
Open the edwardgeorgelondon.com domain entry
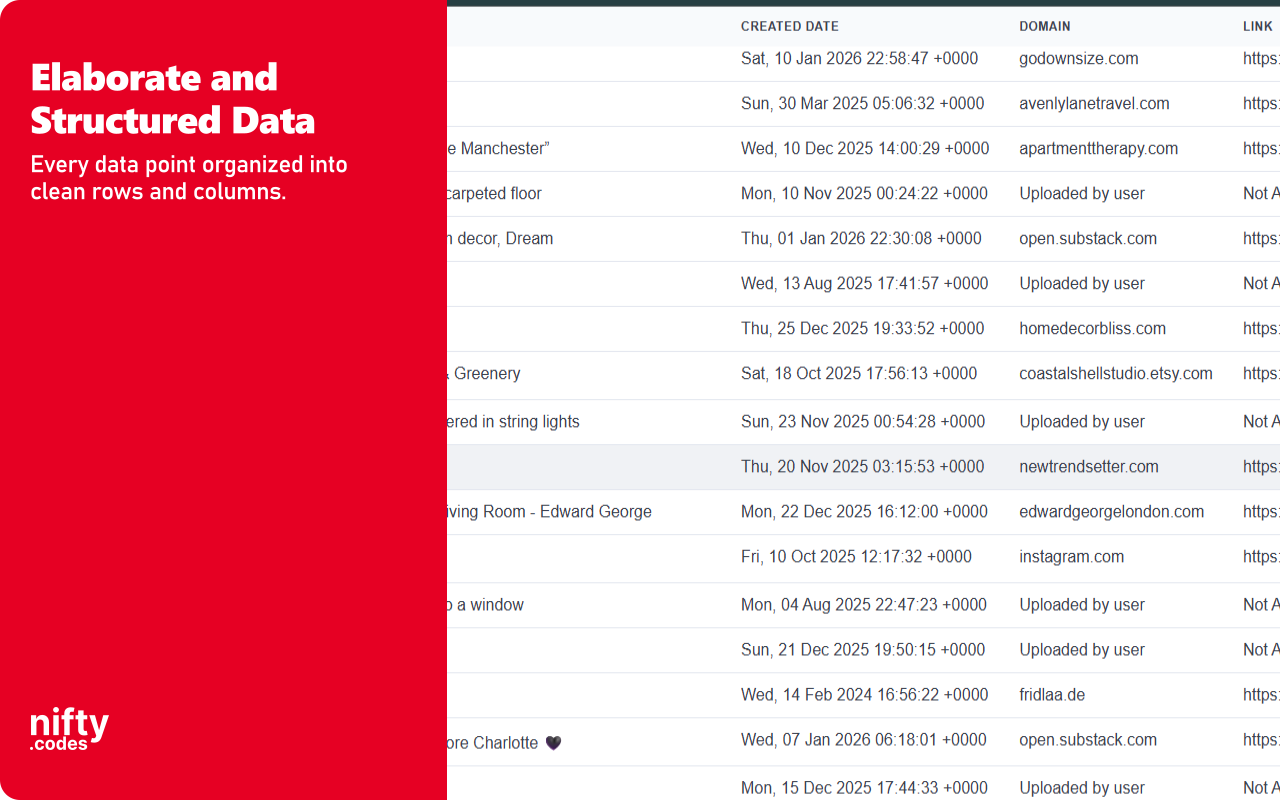[1112, 511]
